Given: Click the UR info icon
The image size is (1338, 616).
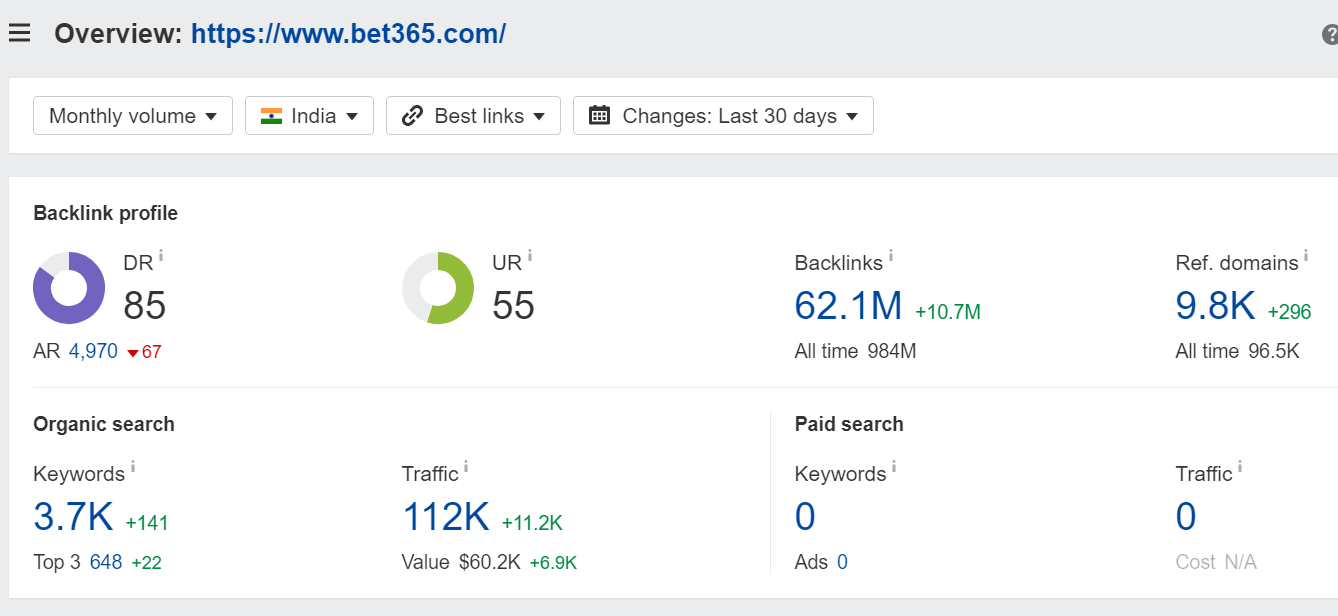Looking at the screenshot, I should click(530, 255).
